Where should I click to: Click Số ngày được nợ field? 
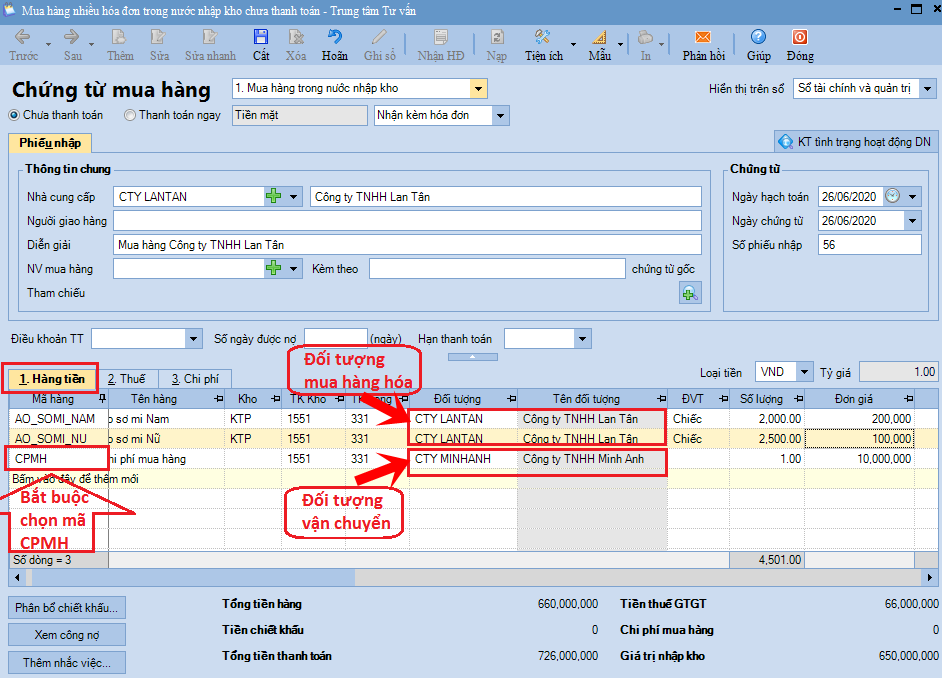point(335,339)
